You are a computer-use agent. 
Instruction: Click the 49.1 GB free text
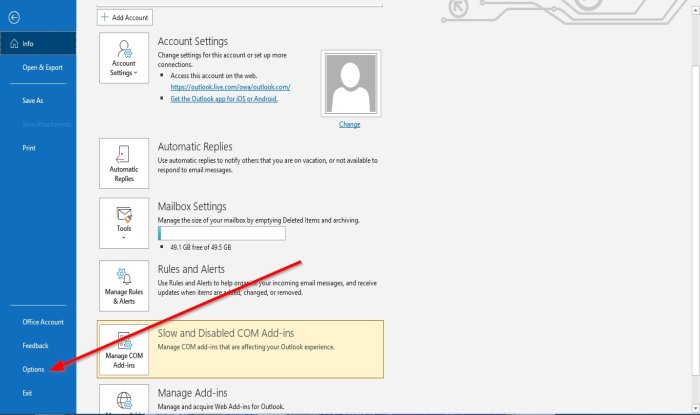click(200, 247)
